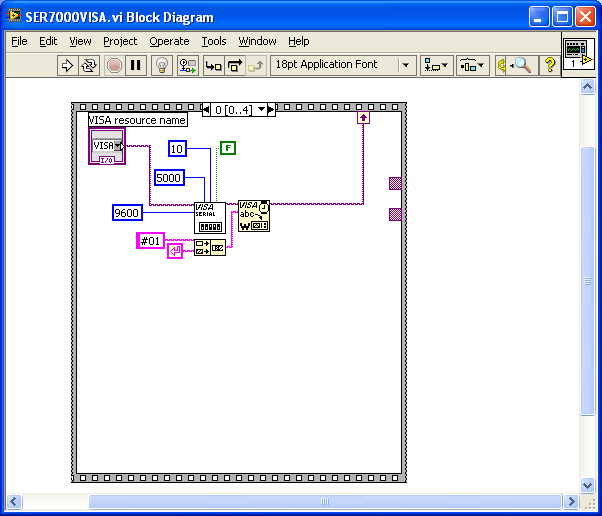Toggle Highlight Execution light bulb
This screenshot has width=602, height=516.
[x=162, y=66]
